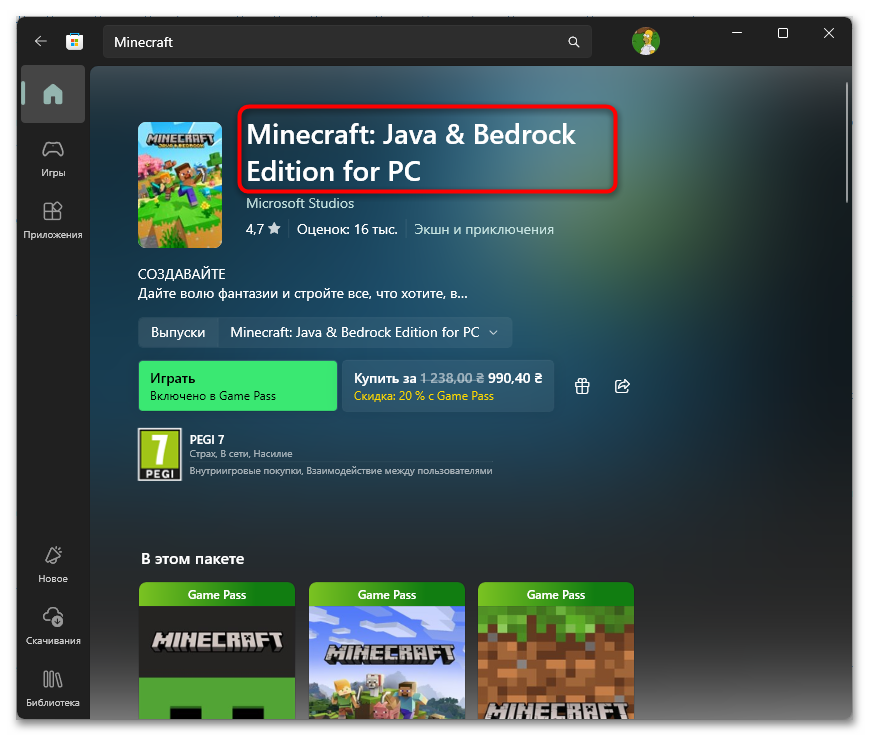Click the search magnifier icon

pyautogui.click(x=573, y=42)
